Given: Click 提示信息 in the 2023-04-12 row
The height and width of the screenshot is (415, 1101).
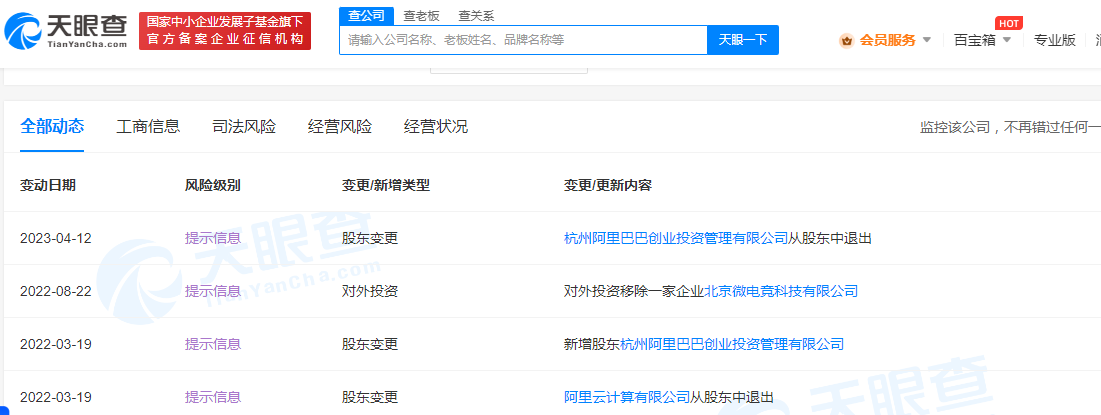Looking at the screenshot, I should [x=213, y=238].
